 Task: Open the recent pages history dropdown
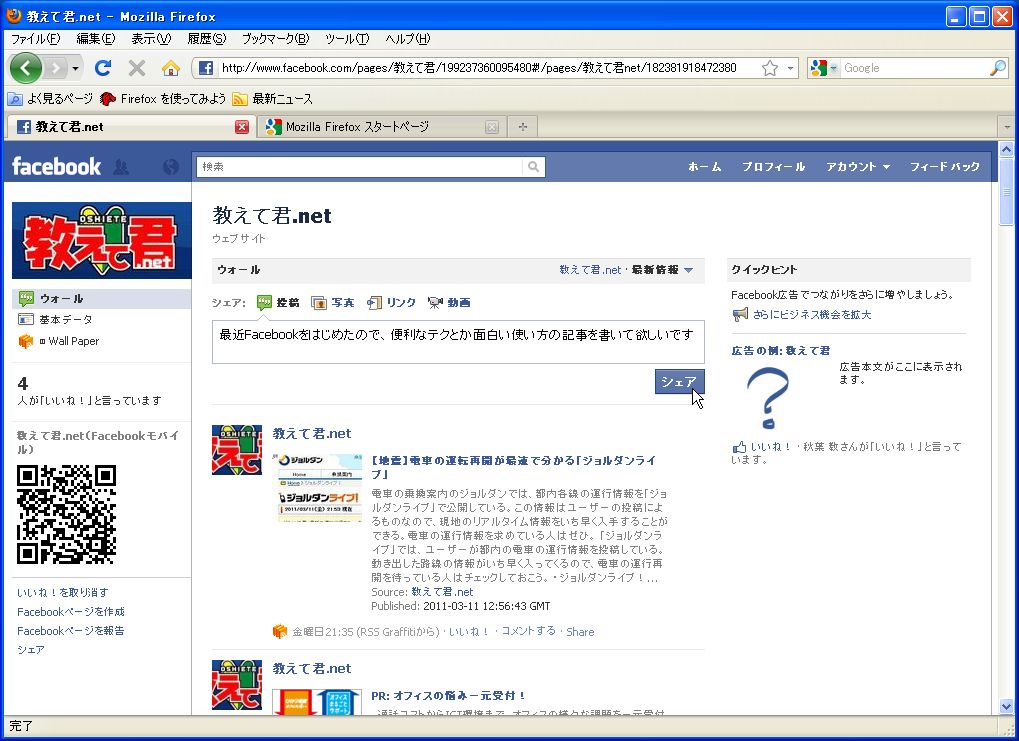pos(75,68)
